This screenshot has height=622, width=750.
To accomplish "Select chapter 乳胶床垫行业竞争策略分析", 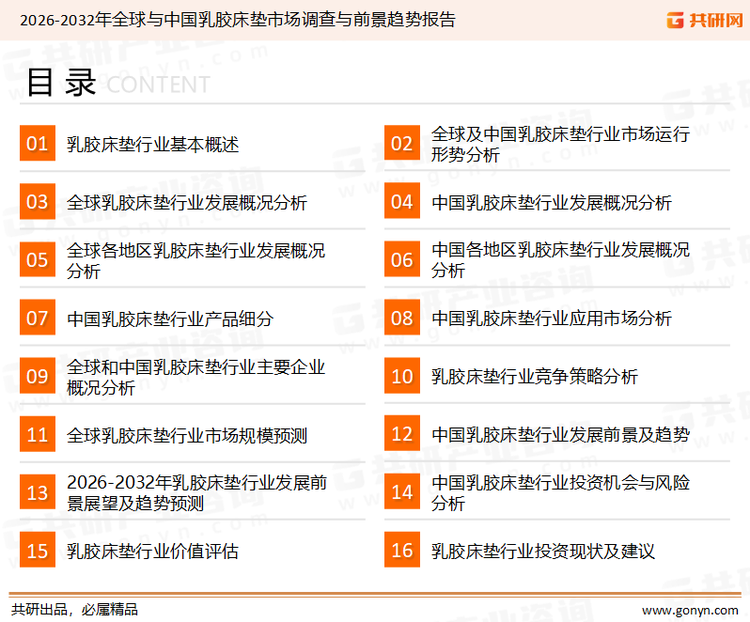I will tap(534, 377).
